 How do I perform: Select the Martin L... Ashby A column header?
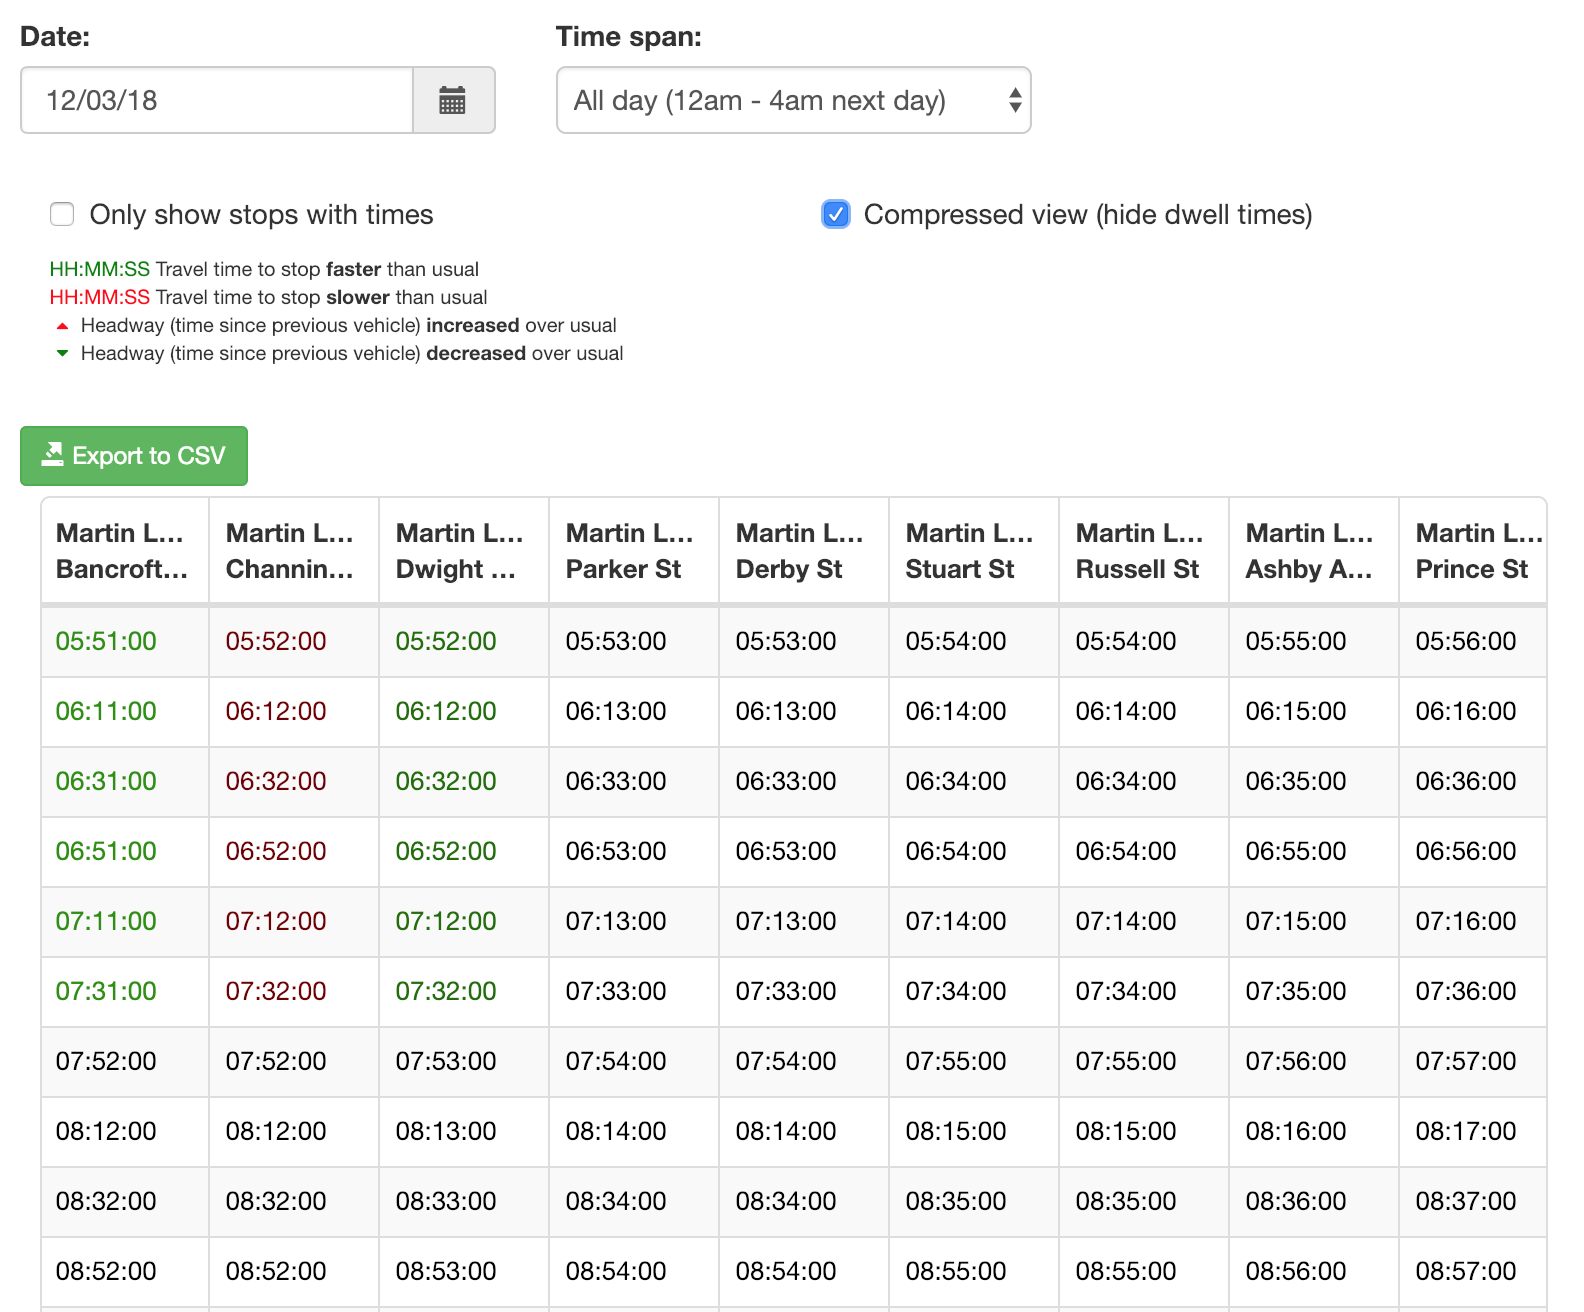(1314, 551)
